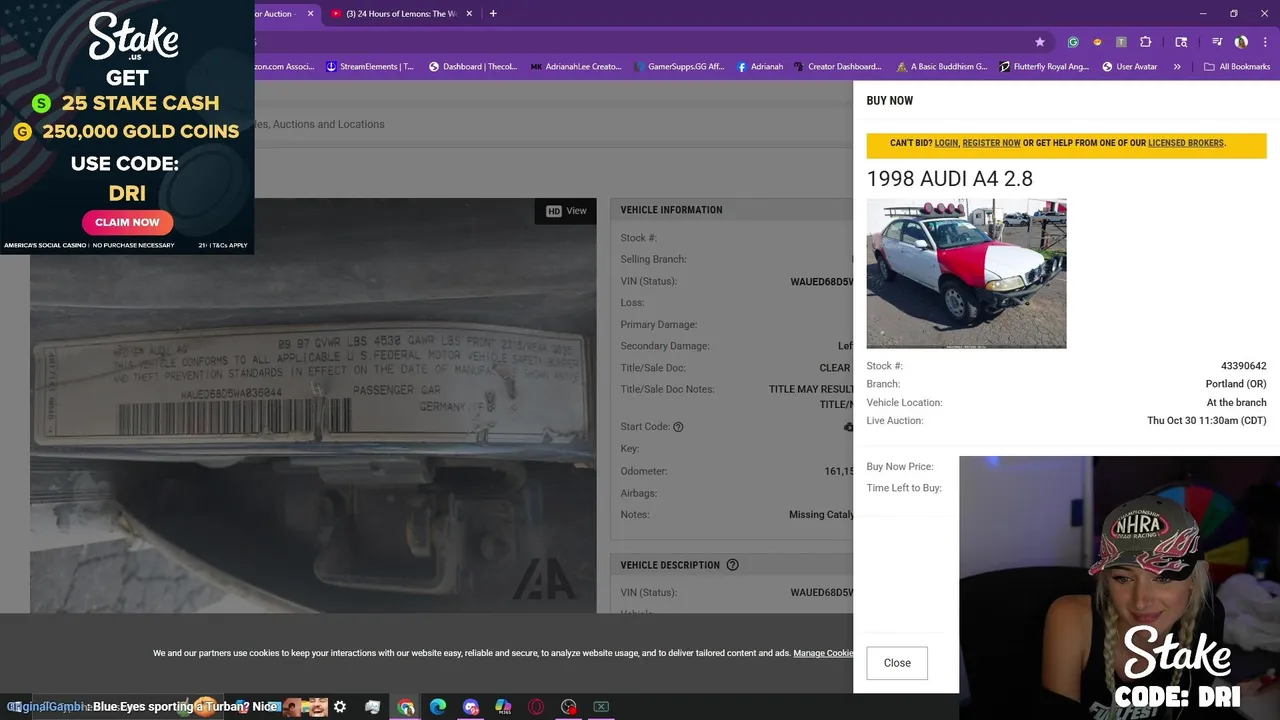The image size is (1280, 720).
Task: Click CLAIM NOW on Stake ad
Action: pos(127,222)
